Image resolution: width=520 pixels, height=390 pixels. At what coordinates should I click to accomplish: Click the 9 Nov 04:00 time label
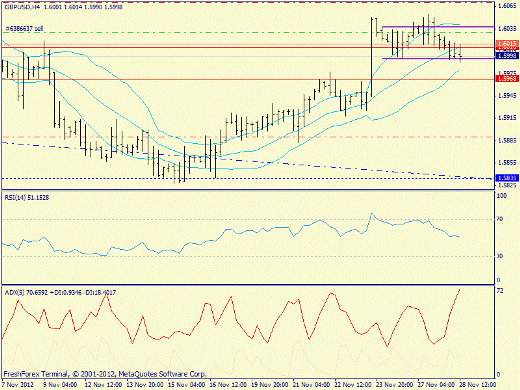tap(60, 384)
